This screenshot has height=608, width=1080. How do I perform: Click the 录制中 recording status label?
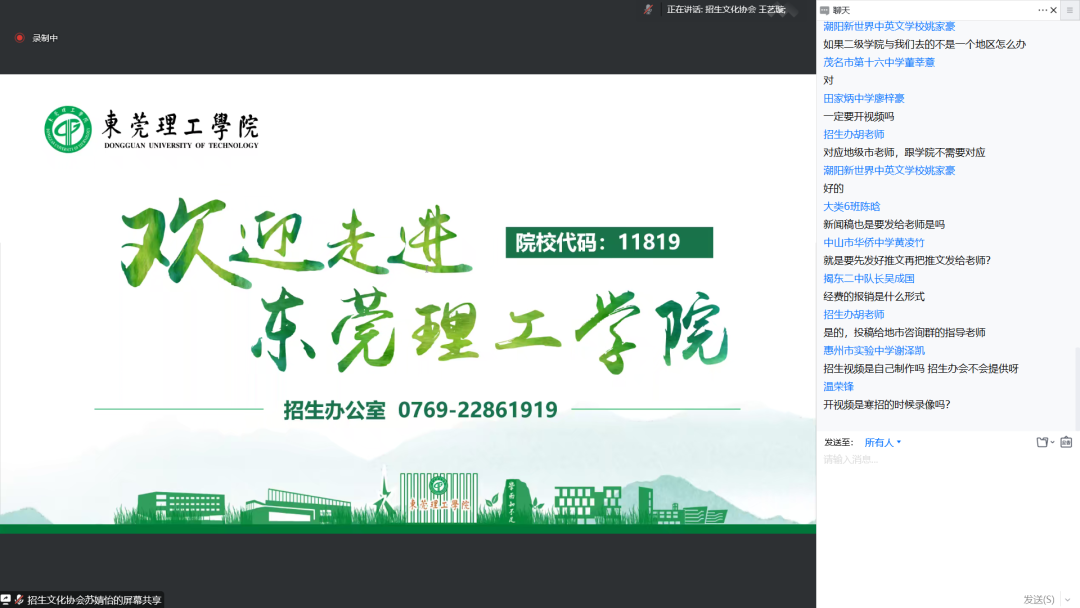[x=46, y=38]
